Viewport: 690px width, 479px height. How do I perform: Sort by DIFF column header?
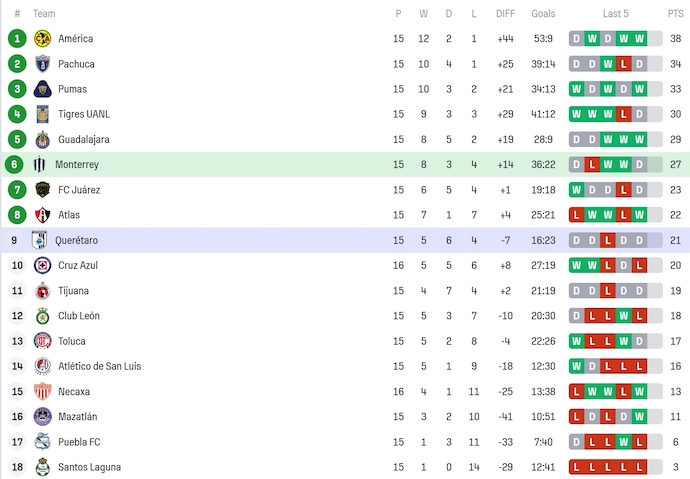click(505, 14)
